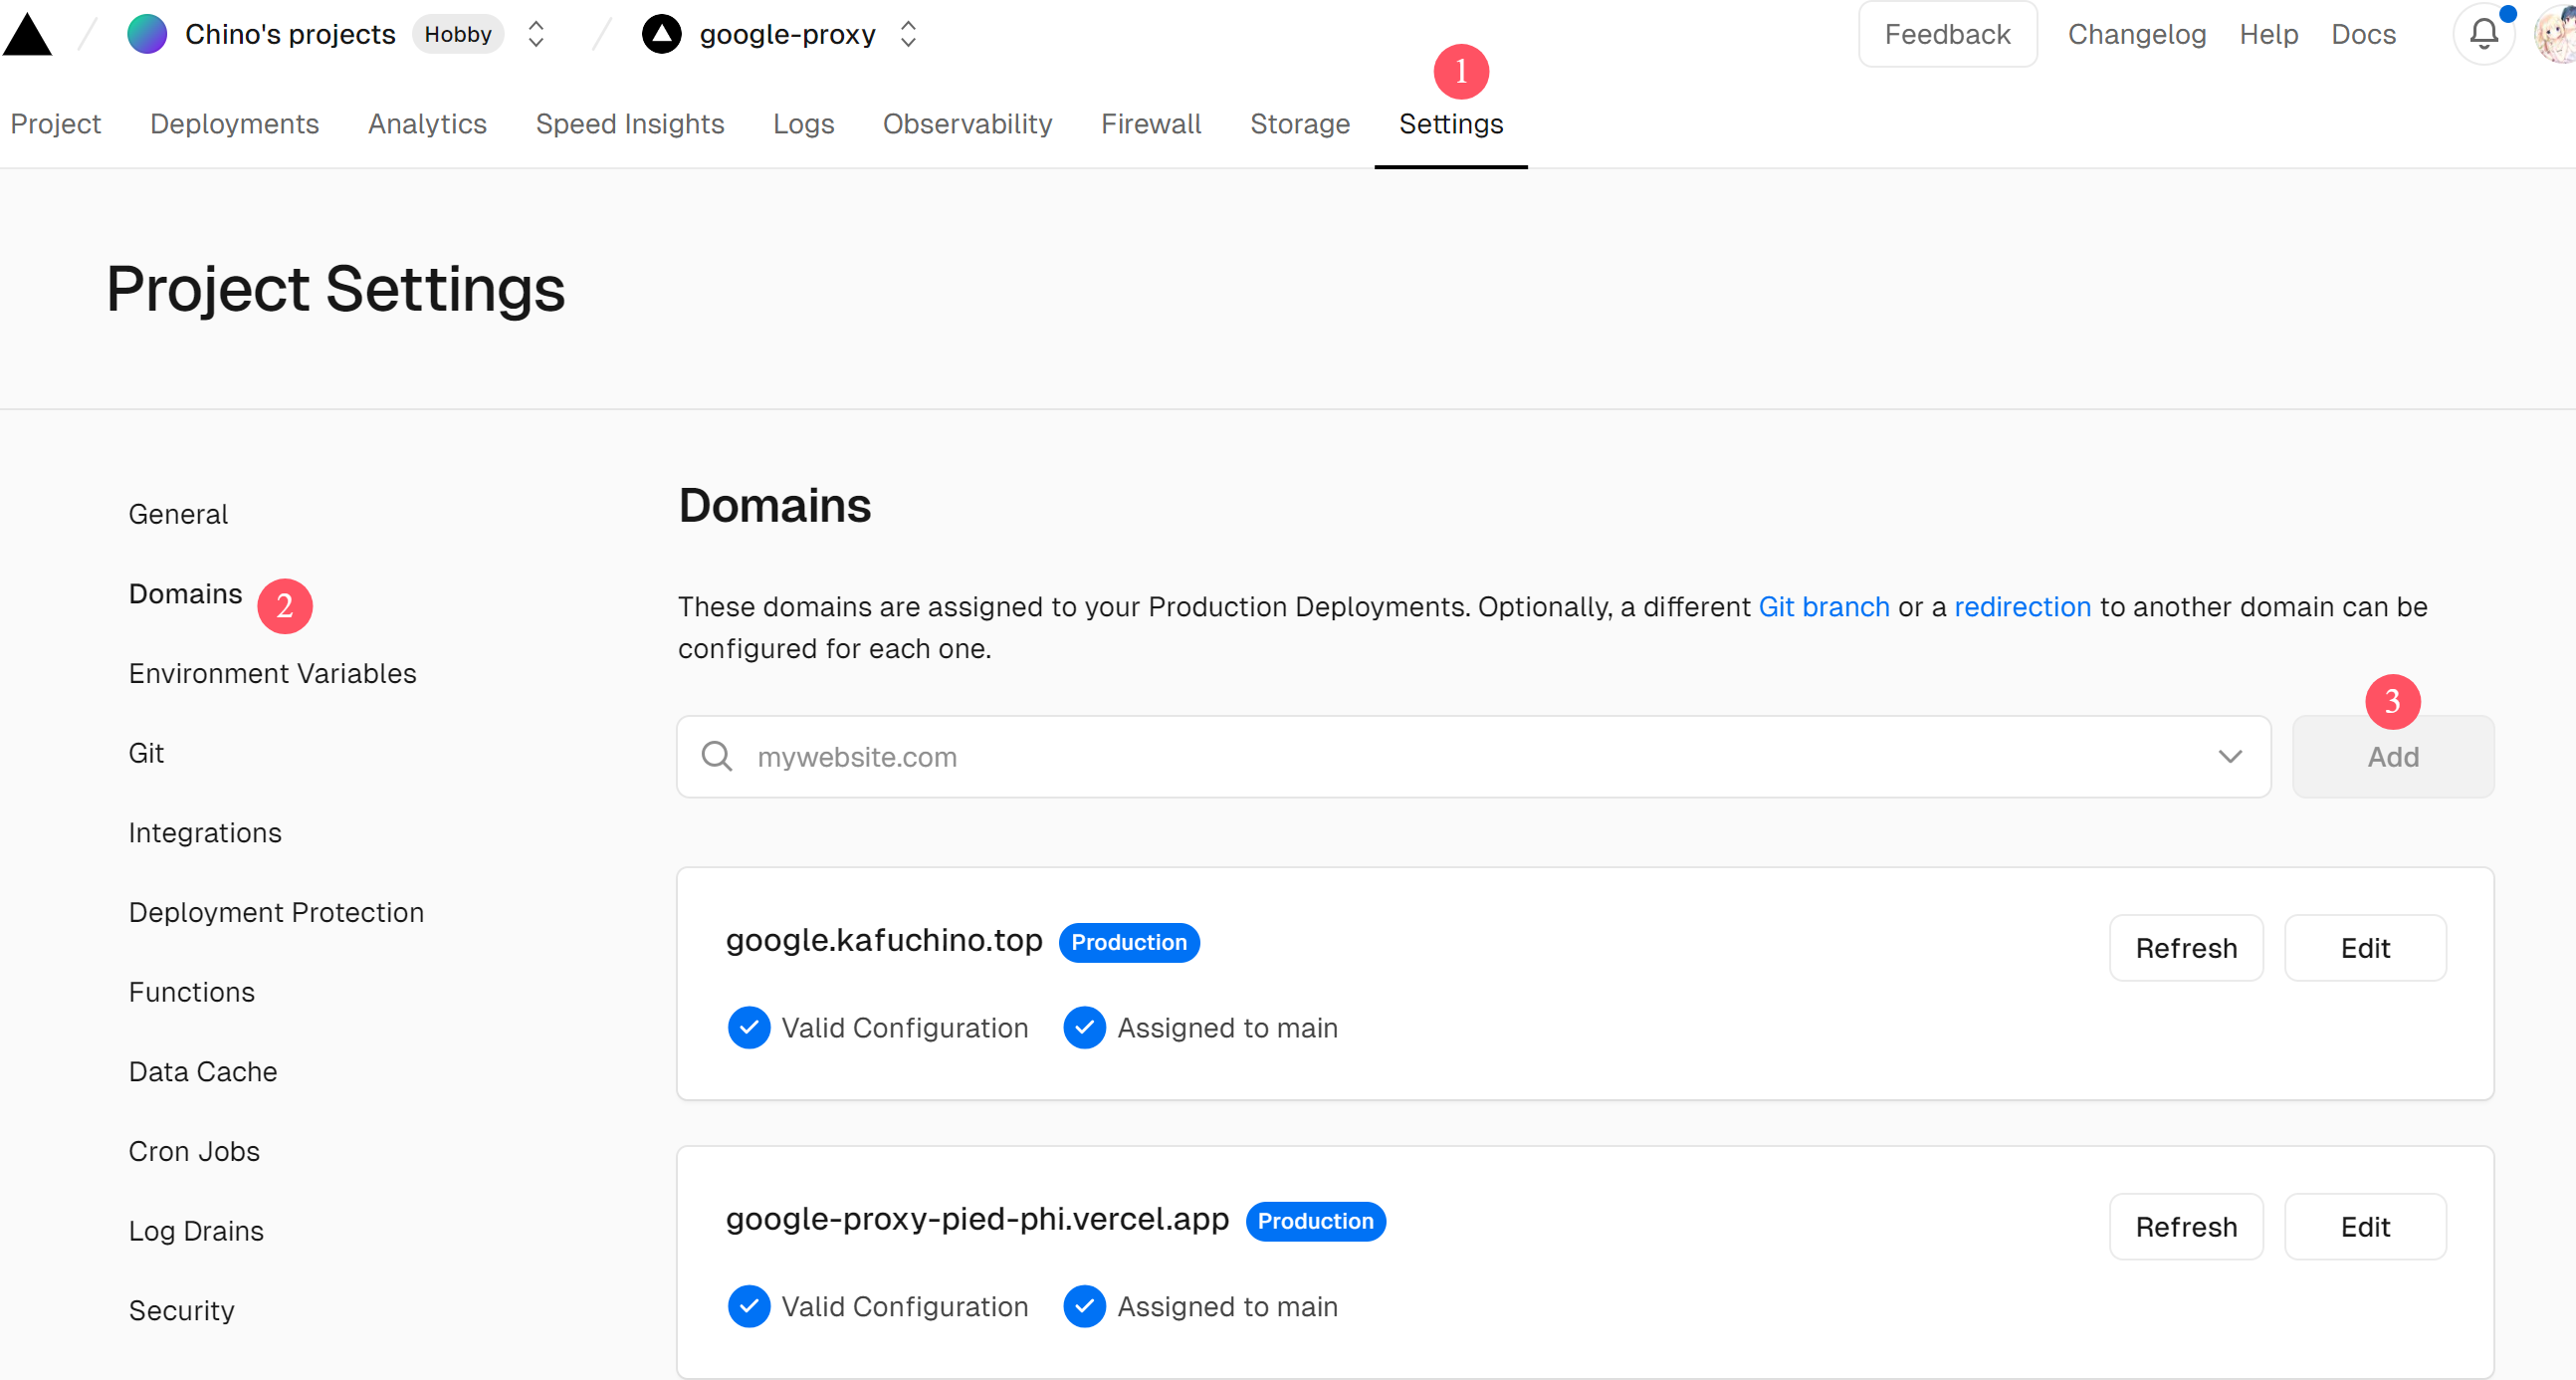Click the search magnifier icon in domain field
The image size is (2576, 1380).
(716, 756)
